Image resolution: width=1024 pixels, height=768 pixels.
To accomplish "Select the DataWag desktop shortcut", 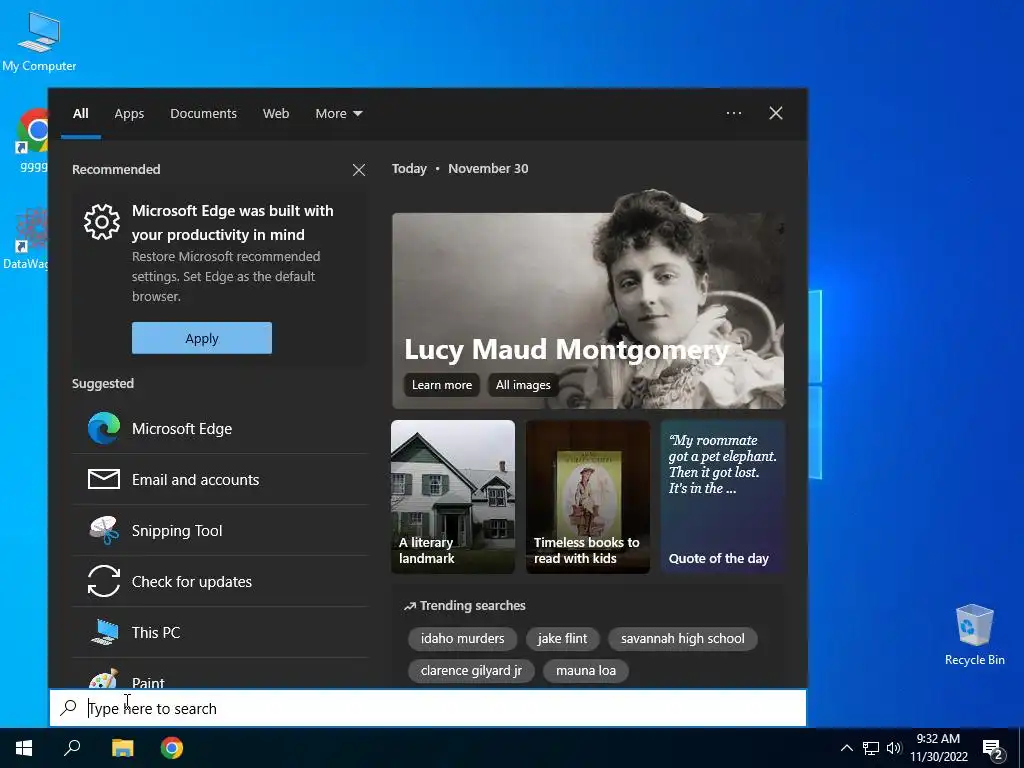I will [26, 239].
